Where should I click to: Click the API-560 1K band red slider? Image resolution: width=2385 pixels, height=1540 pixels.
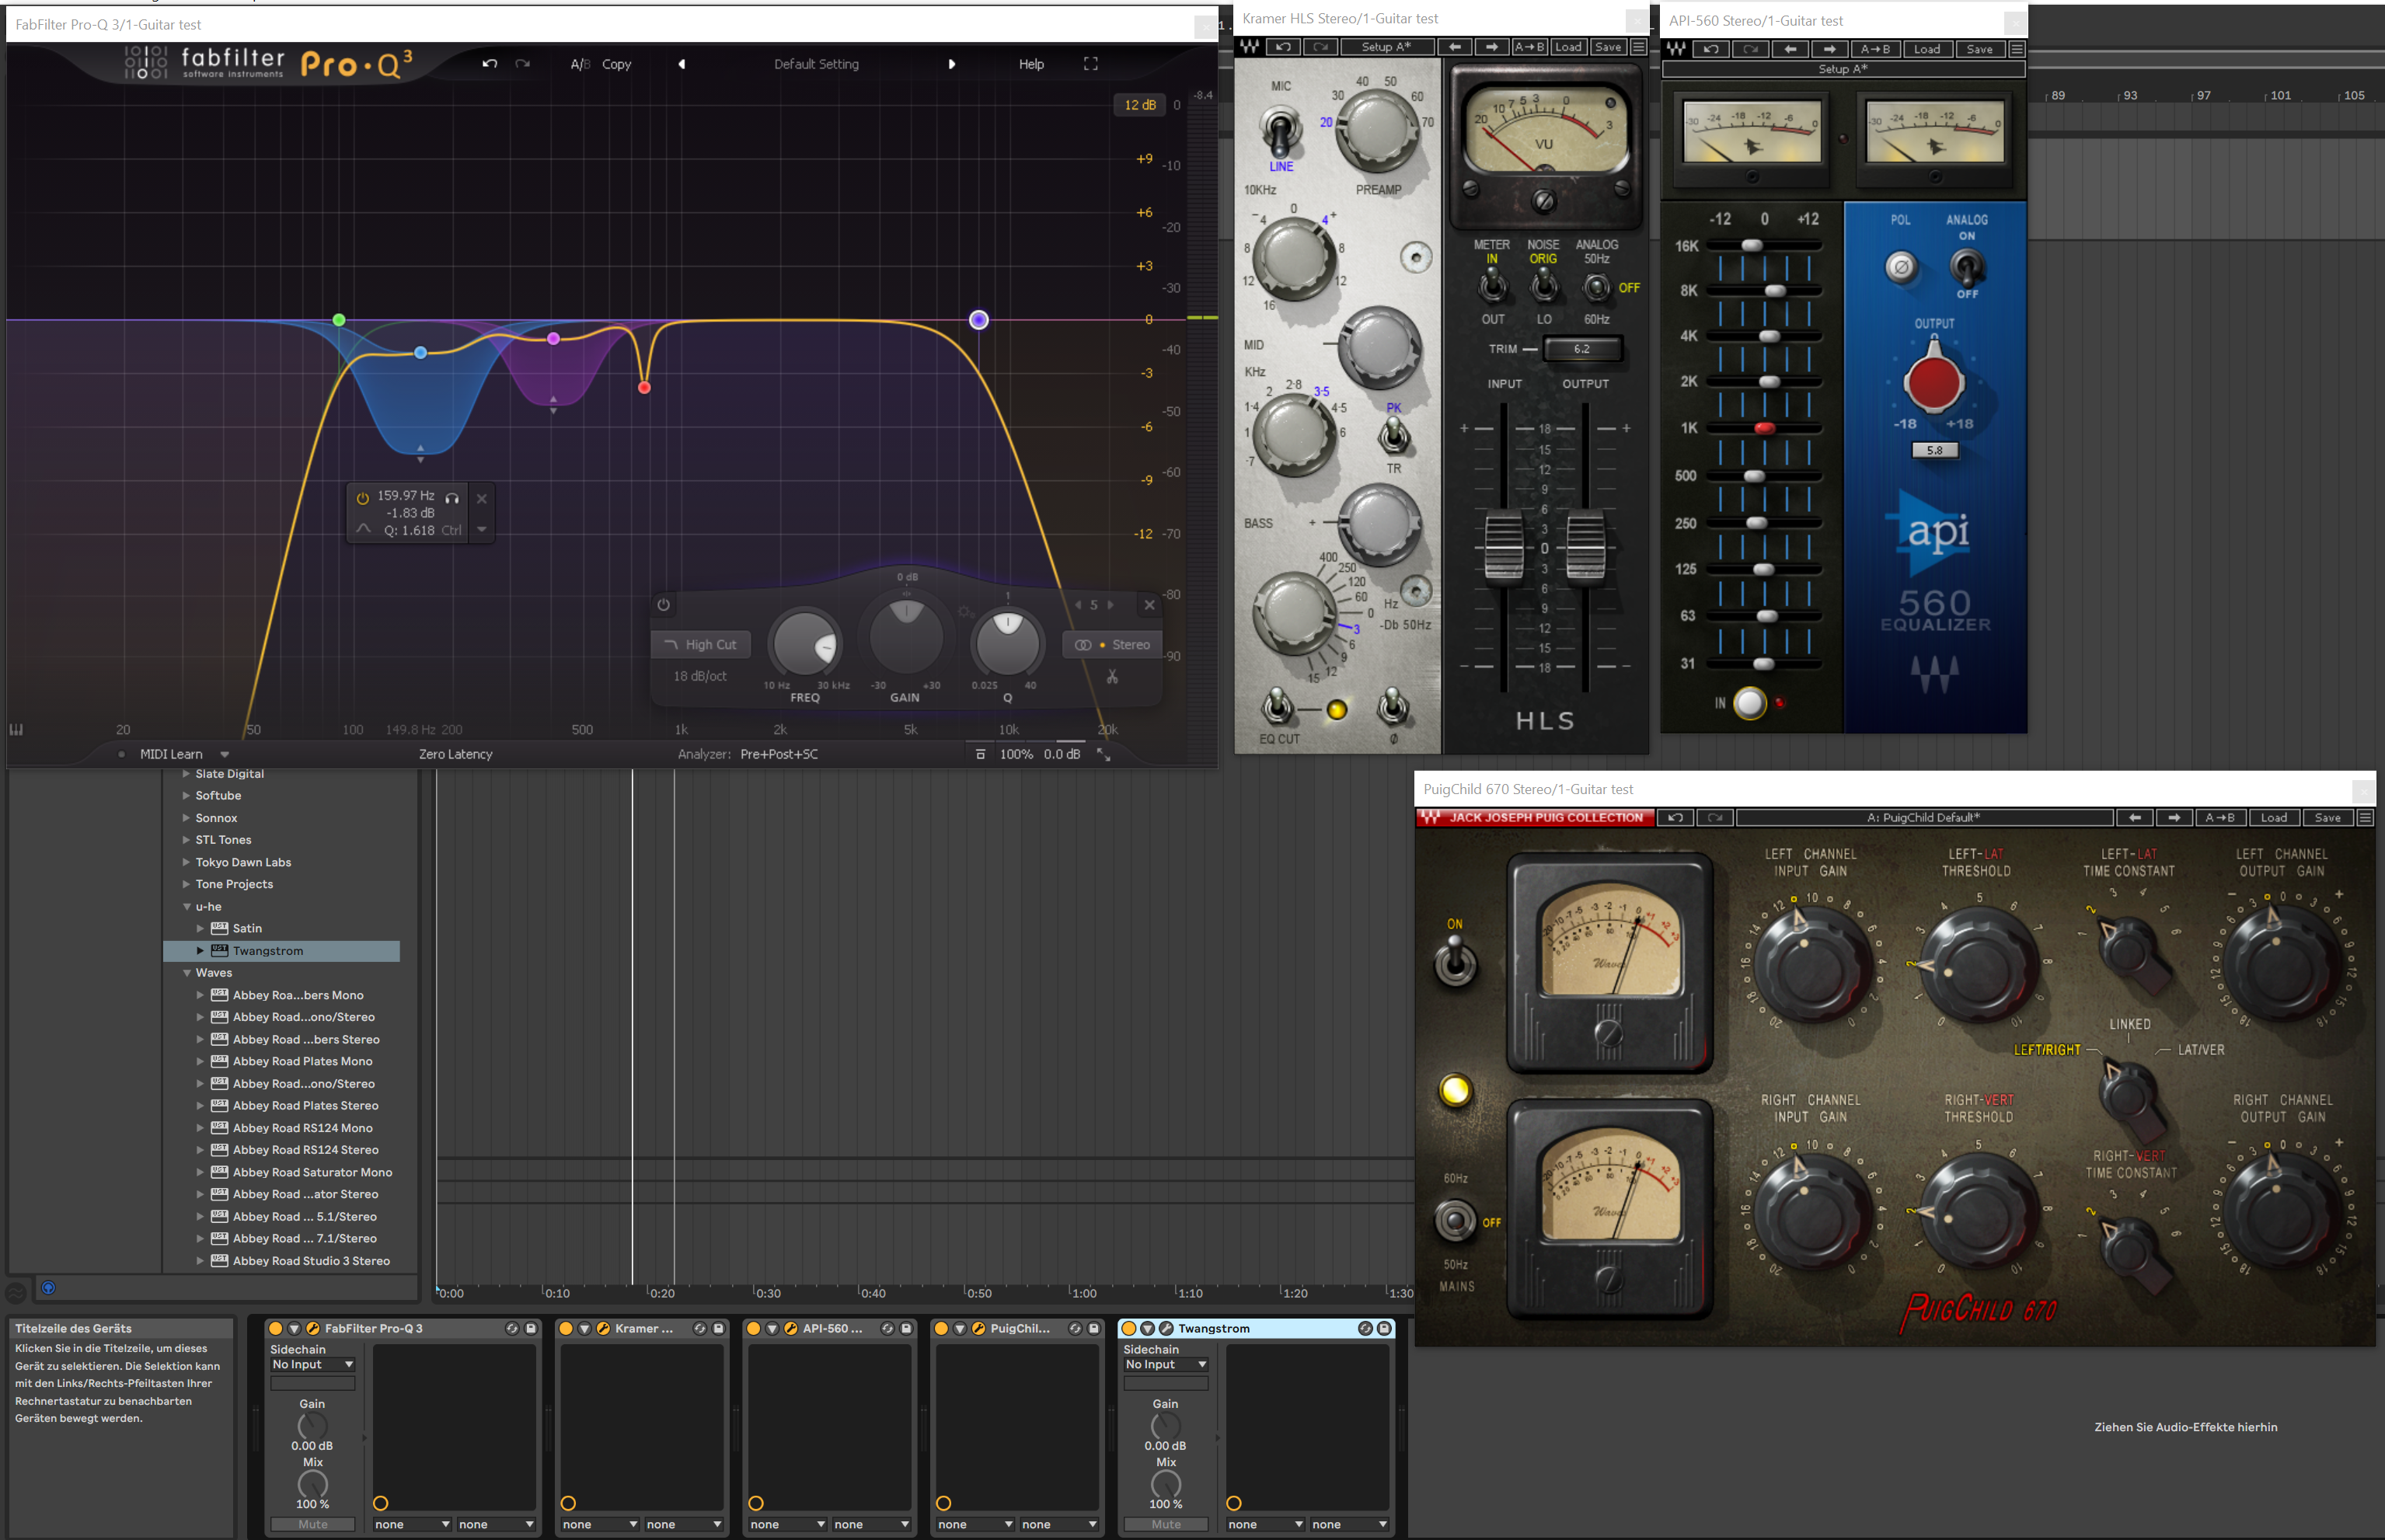(x=1764, y=428)
